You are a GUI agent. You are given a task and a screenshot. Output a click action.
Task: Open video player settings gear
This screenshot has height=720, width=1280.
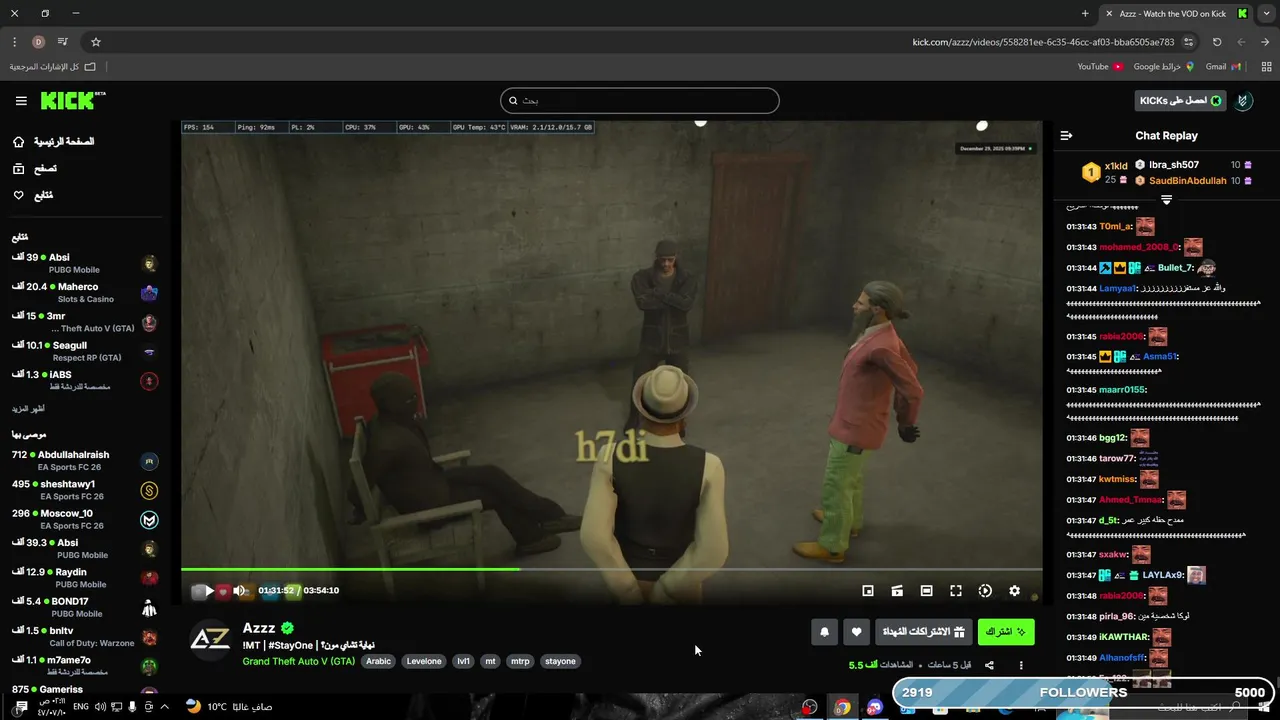(x=1014, y=591)
